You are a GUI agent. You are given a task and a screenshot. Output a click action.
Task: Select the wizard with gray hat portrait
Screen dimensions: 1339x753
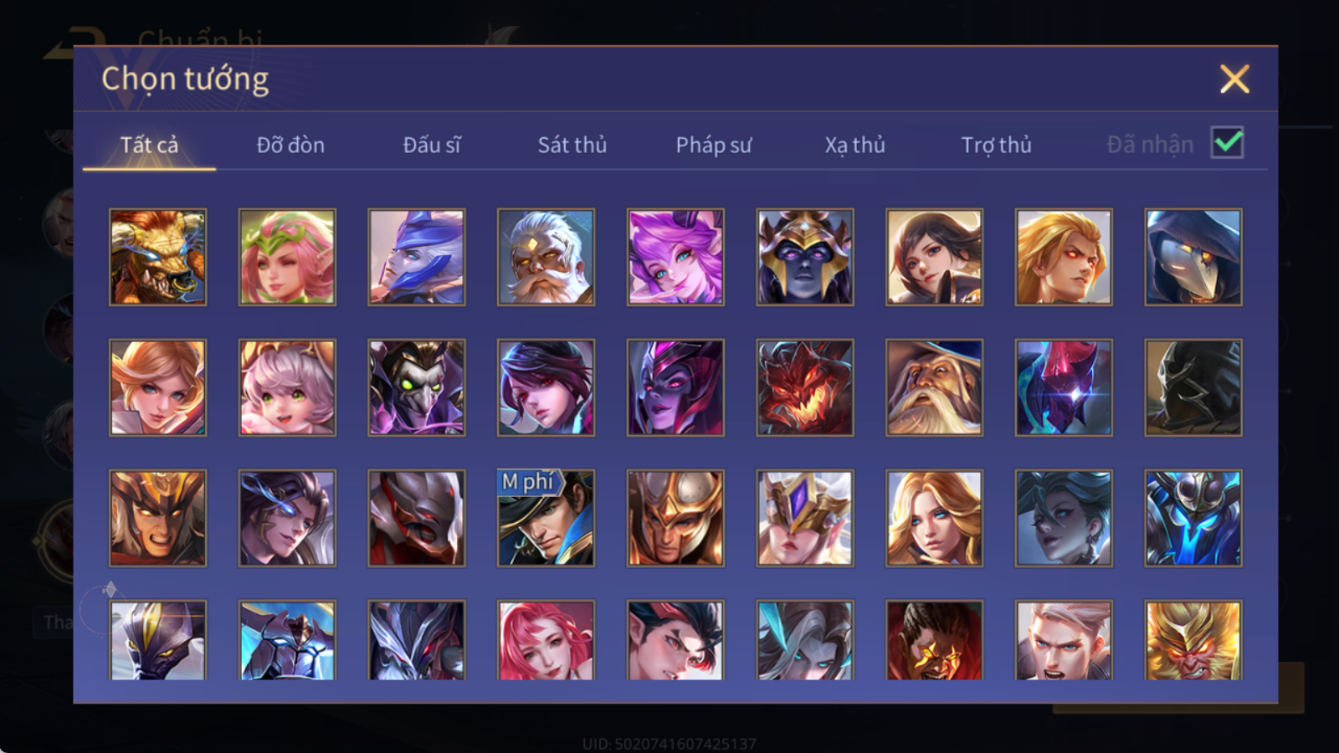[934, 388]
